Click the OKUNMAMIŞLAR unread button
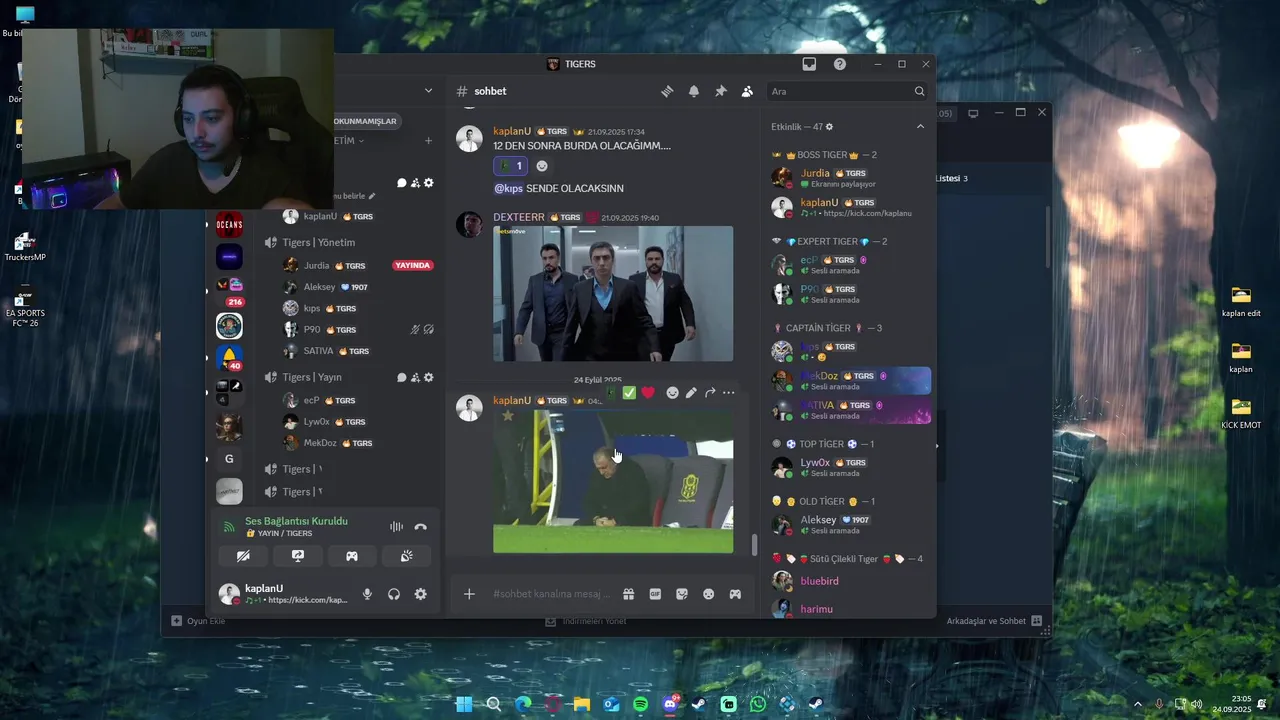The image size is (1280, 720). coord(366,121)
